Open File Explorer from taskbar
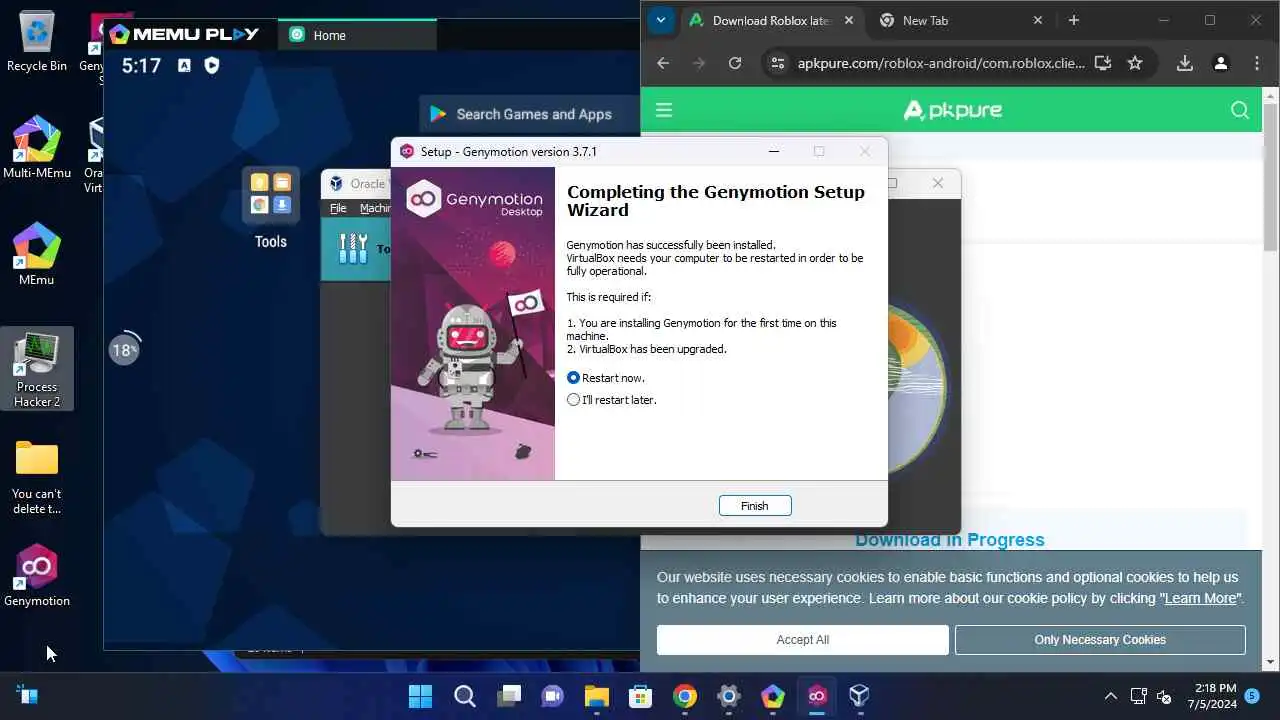The image size is (1280, 720). click(x=597, y=696)
